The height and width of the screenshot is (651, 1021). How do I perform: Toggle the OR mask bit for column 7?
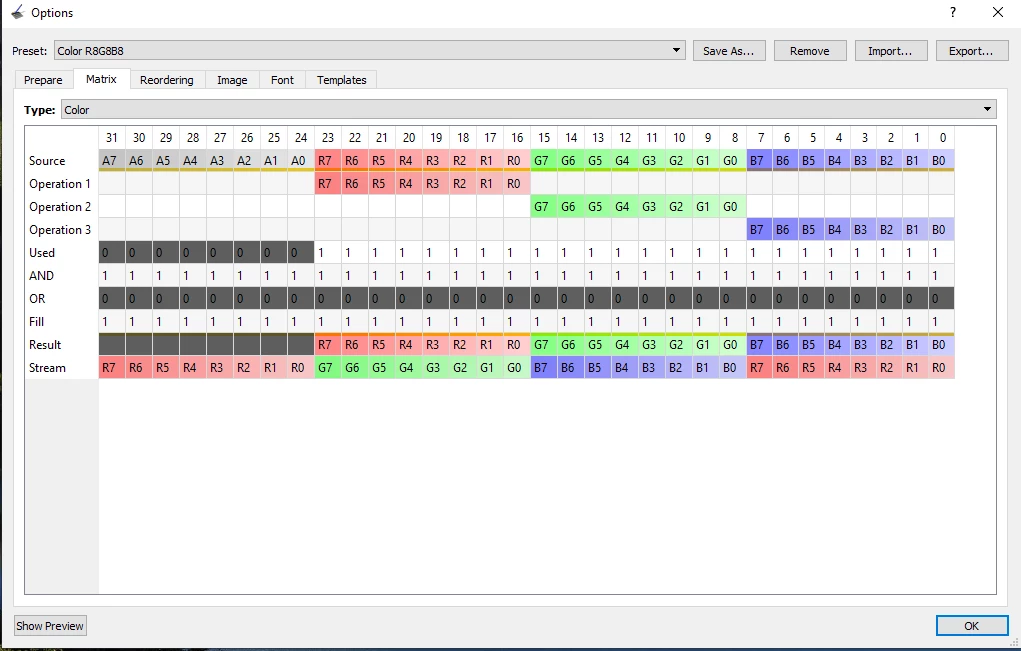pyautogui.click(x=760, y=298)
